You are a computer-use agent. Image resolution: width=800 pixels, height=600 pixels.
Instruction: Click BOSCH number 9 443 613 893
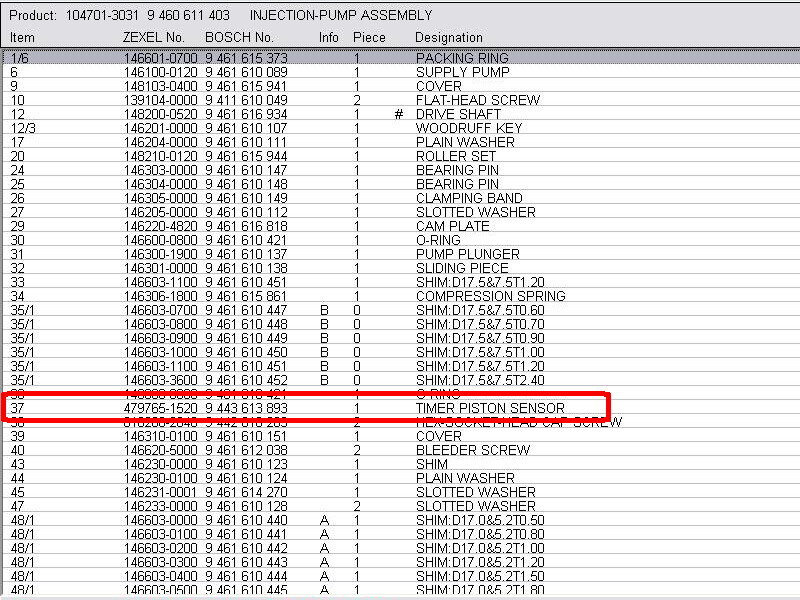(246, 408)
